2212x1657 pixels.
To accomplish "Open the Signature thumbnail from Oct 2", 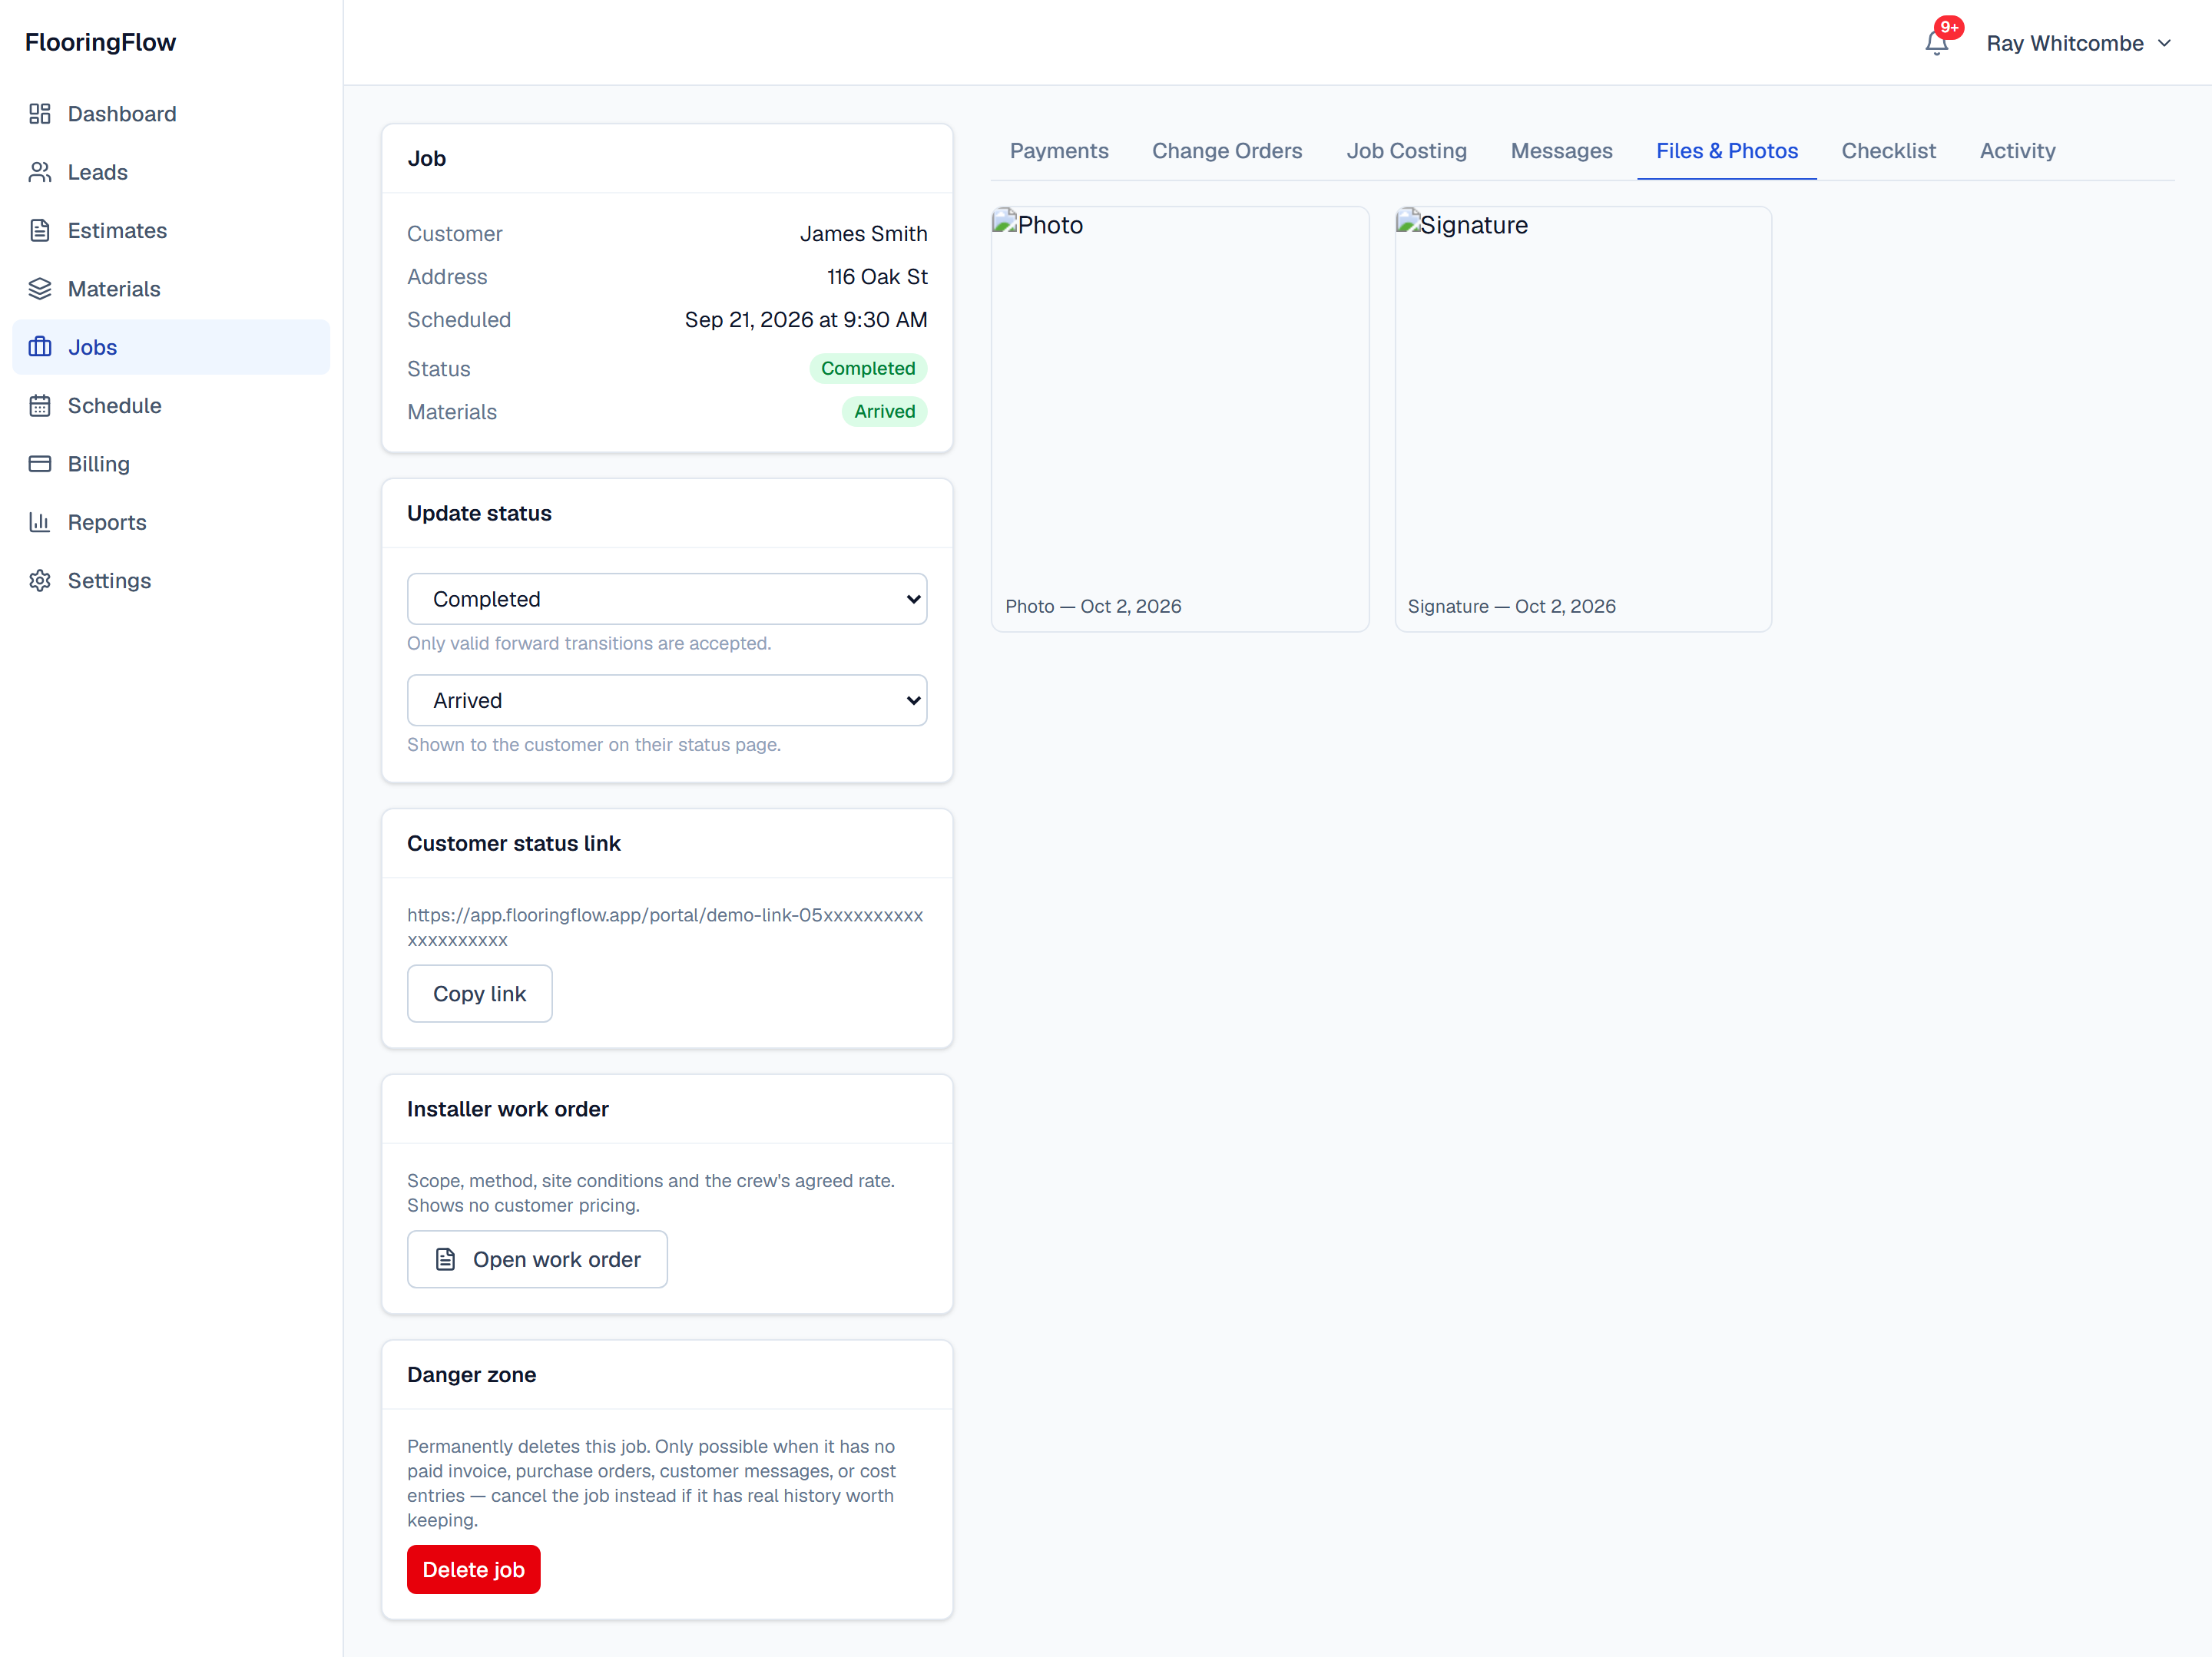I will click(1583, 419).
